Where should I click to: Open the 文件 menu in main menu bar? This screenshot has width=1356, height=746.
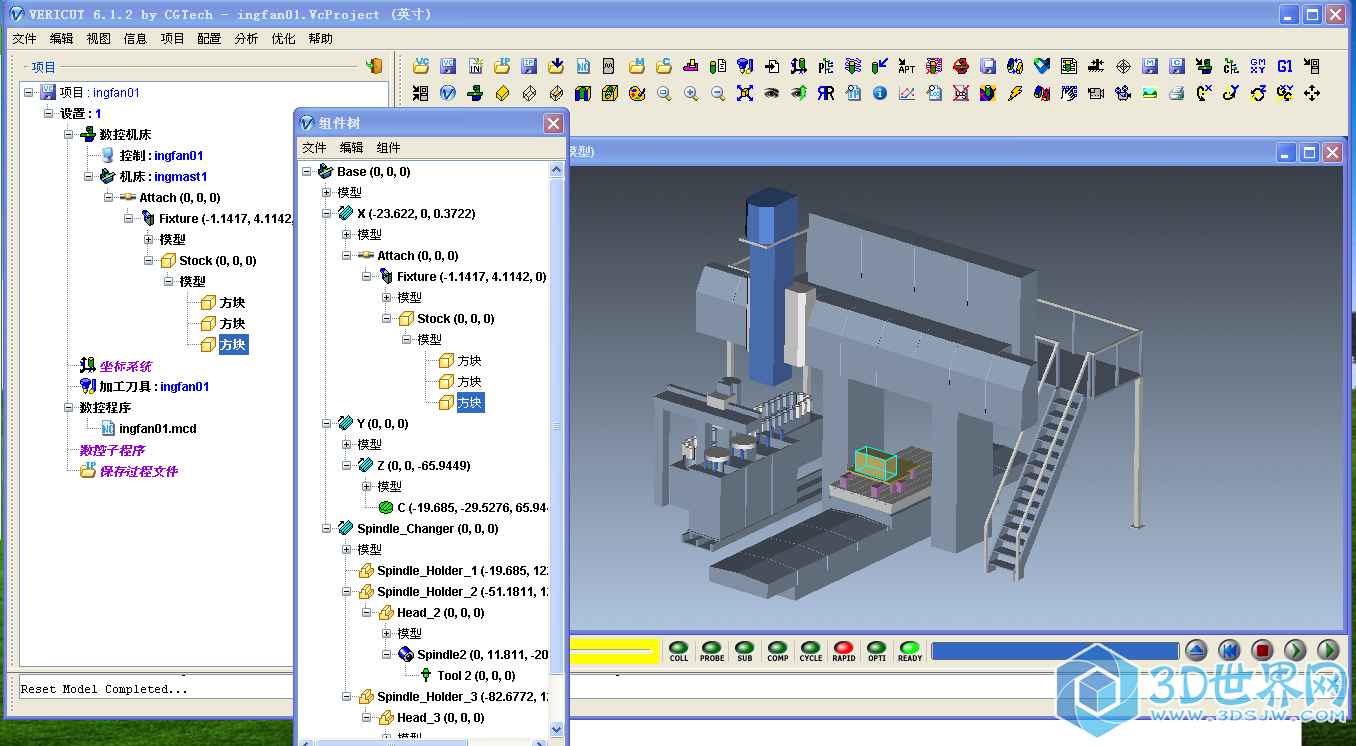coord(24,39)
